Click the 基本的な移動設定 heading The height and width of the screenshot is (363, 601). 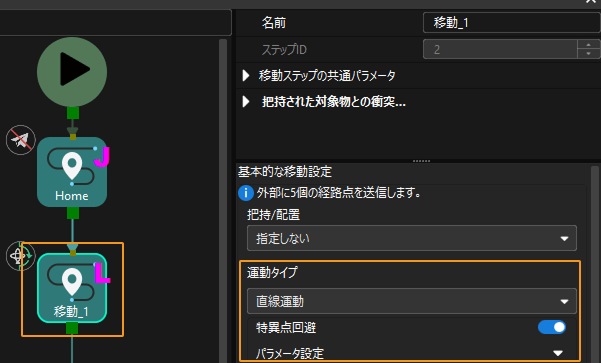(x=285, y=172)
